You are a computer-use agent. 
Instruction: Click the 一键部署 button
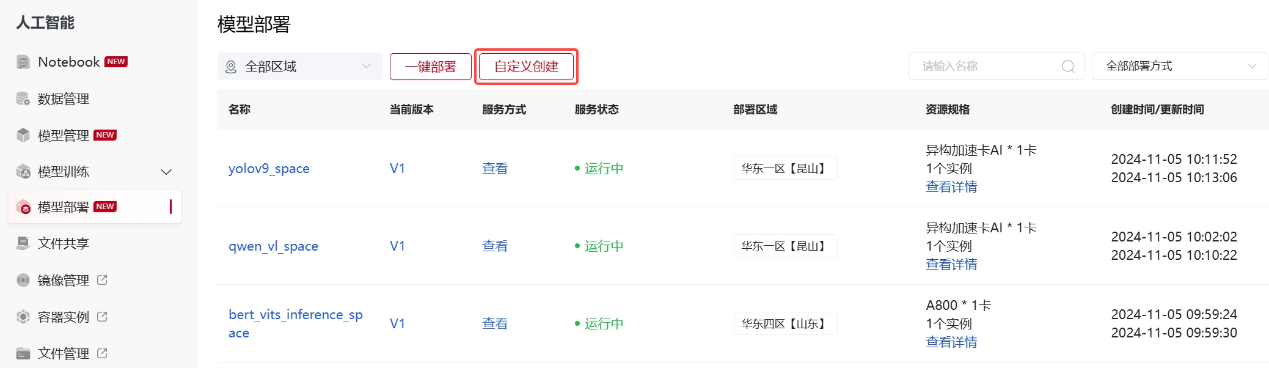point(430,67)
